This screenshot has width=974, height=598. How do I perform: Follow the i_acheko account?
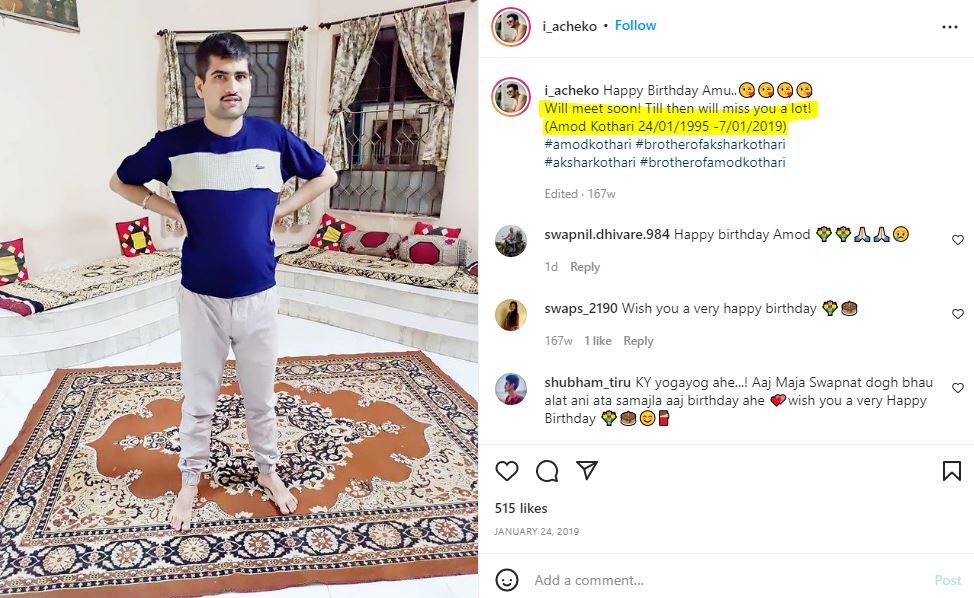pyautogui.click(x=635, y=25)
